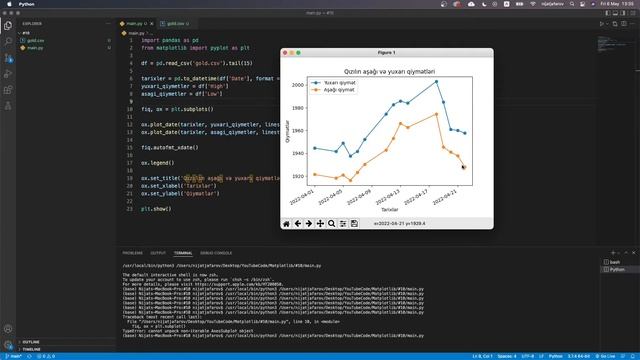Open the Manage gear in activity bar

tap(8, 345)
